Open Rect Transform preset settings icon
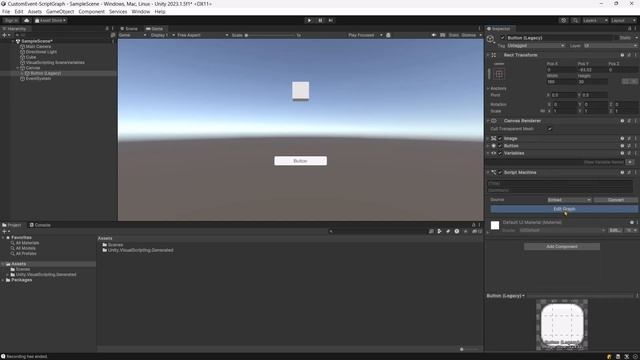The height and width of the screenshot is (360, 640). tap(629, 55)
